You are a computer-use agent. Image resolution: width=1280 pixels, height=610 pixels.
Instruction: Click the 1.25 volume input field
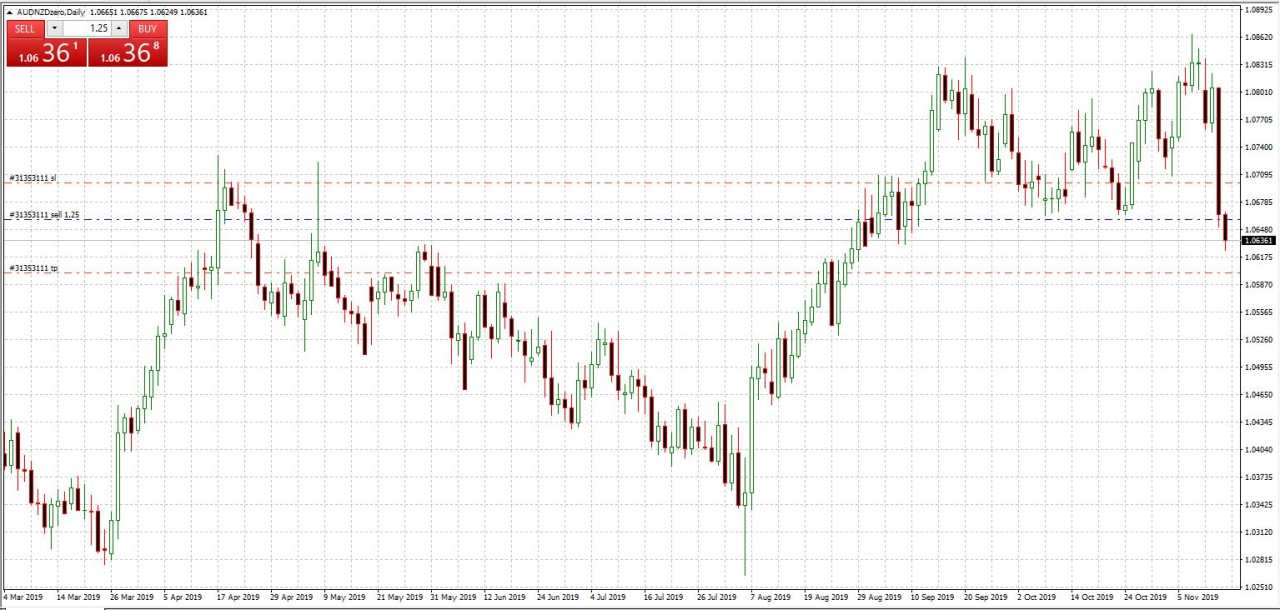click(x=87, y=28)
